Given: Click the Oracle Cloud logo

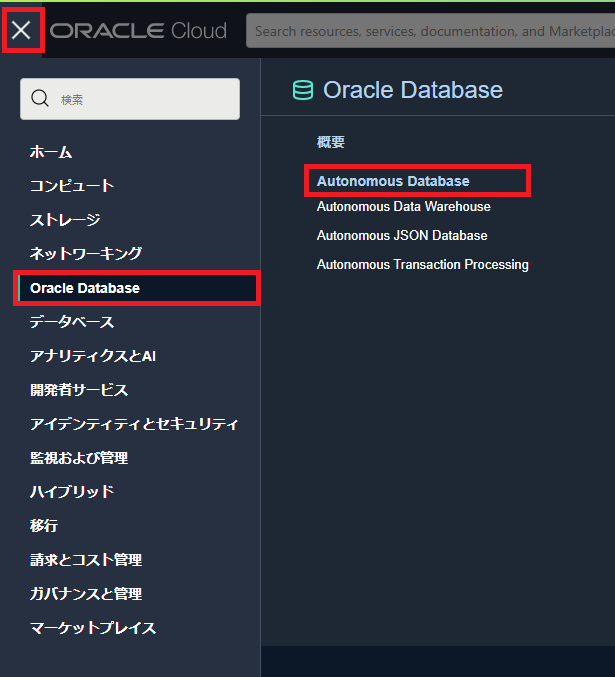Looking at the screenshot, I should point(138,31).
